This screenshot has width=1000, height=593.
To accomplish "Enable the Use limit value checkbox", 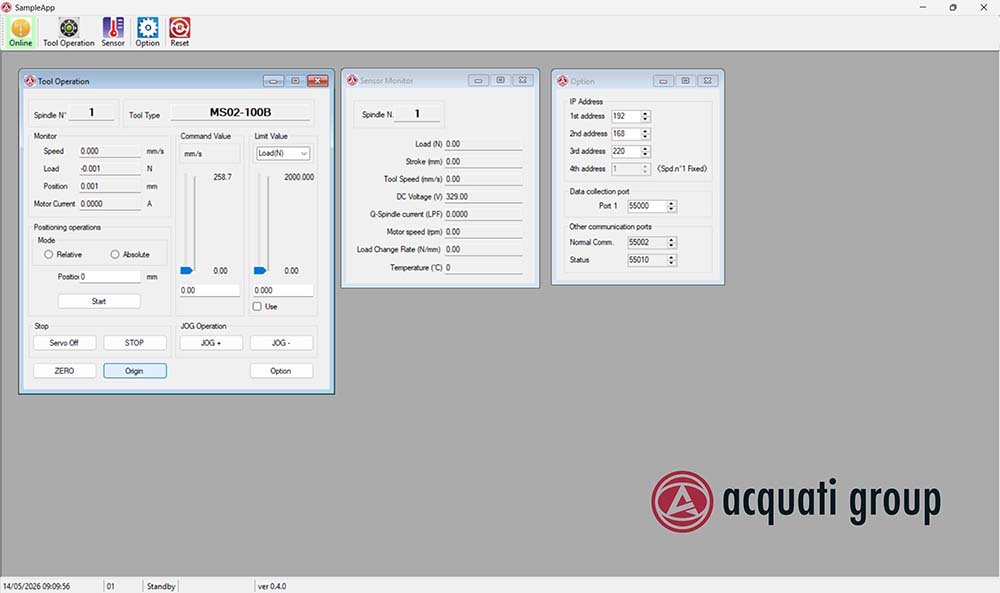I will click(257, 307).
